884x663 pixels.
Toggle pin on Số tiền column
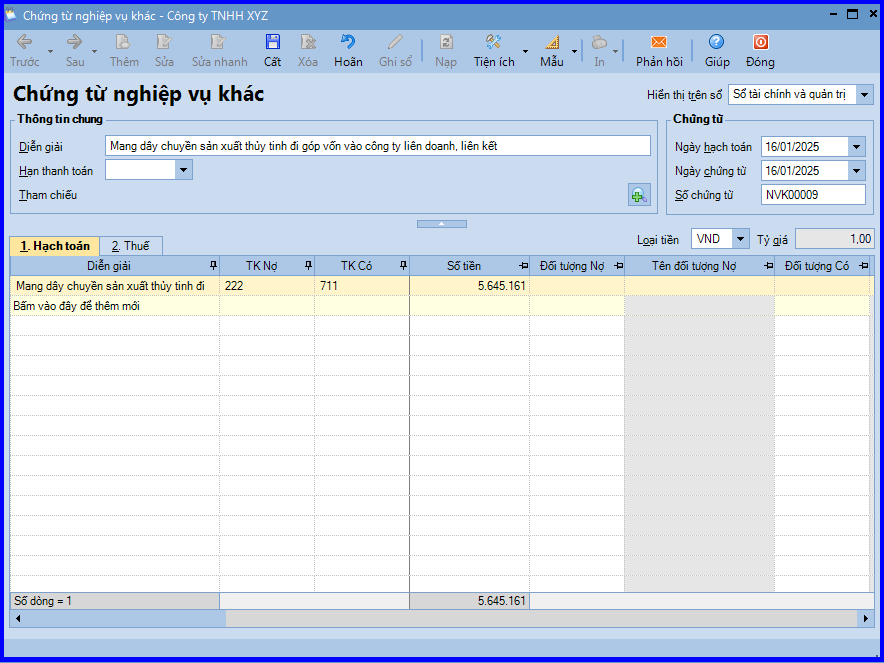(523, 265)
